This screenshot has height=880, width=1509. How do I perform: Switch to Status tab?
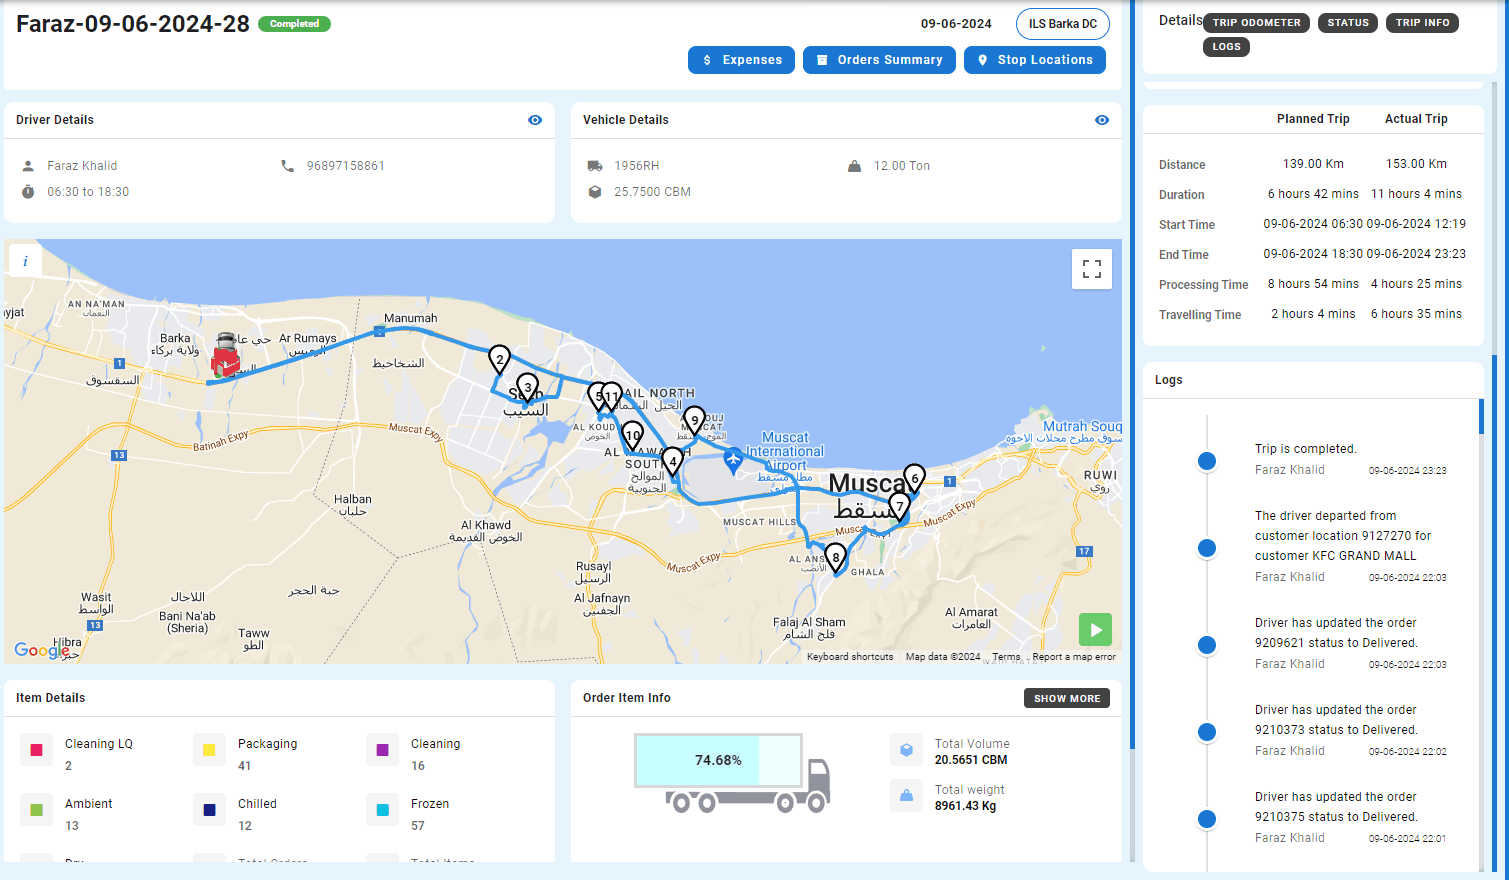tap(1348, 23)
